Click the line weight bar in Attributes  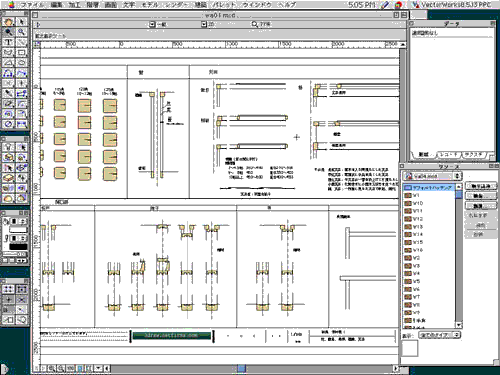15,254
